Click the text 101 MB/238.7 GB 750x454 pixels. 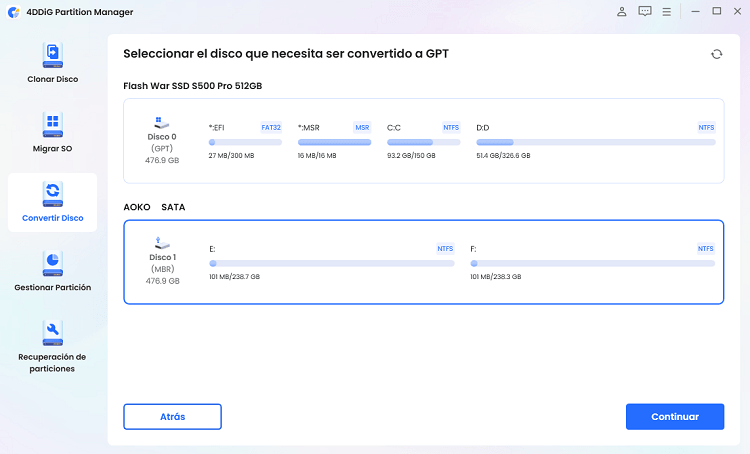[234, 277]
